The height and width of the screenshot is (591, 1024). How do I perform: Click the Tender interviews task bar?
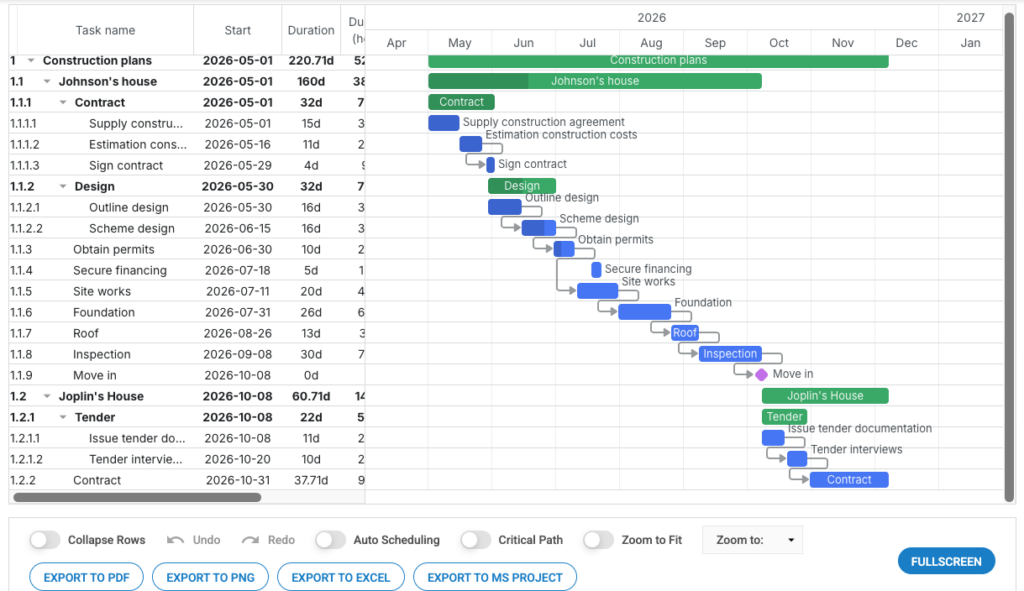[x=797, y=458]
